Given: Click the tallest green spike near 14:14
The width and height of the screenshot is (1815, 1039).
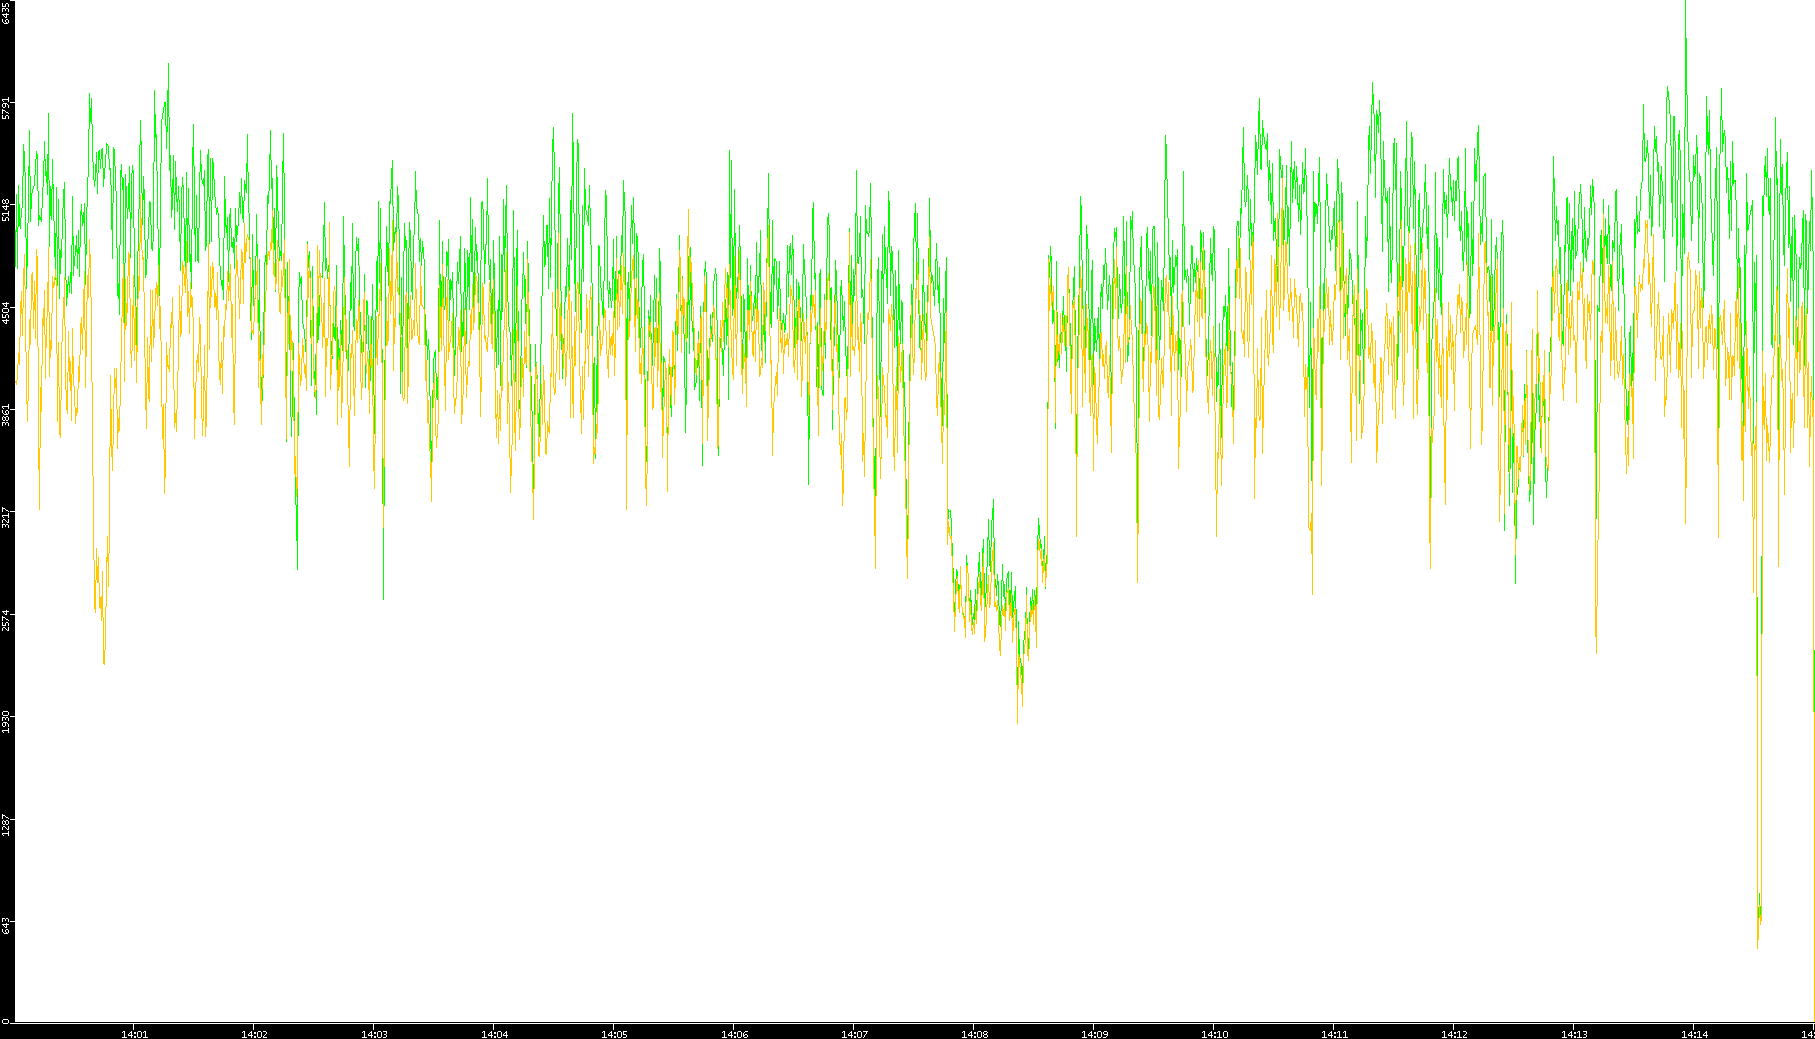Looking at the screenshot, I should tap(1686, 40).
